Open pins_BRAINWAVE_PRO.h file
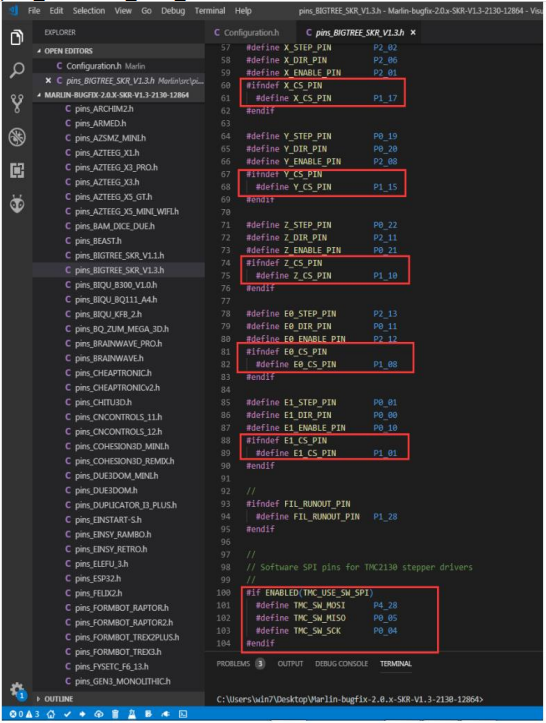546x723 pixels. 119,344
